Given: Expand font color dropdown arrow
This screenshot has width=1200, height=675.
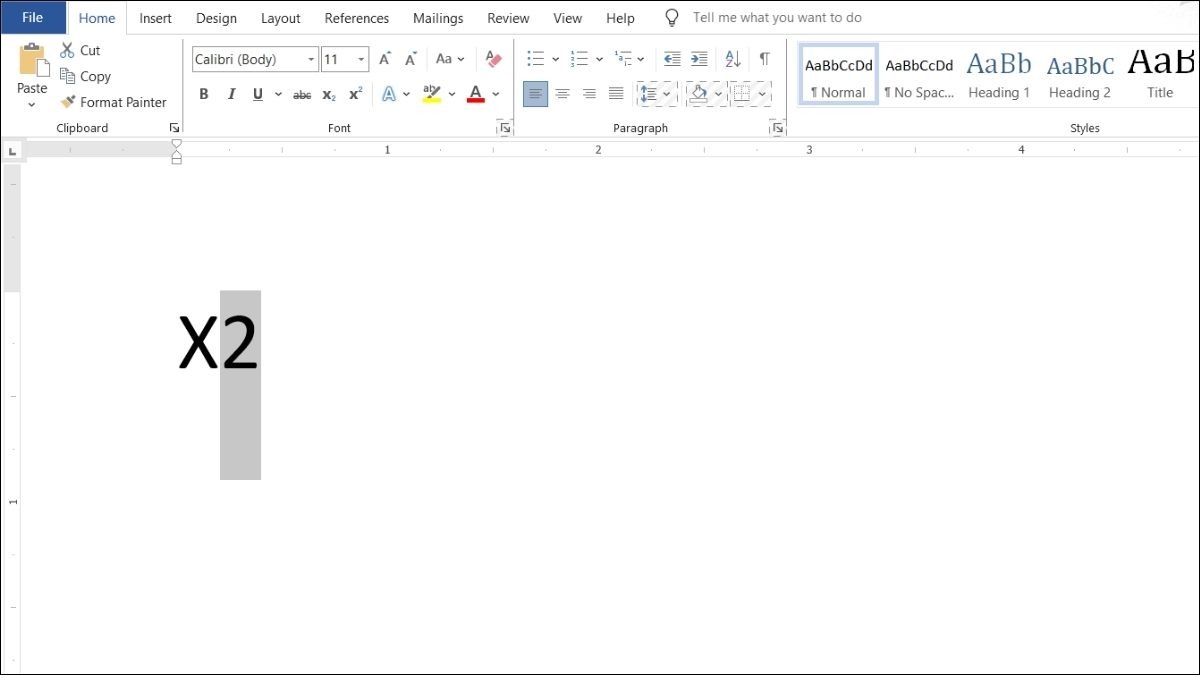Looking at the screenshot, I should click(496, 95).
